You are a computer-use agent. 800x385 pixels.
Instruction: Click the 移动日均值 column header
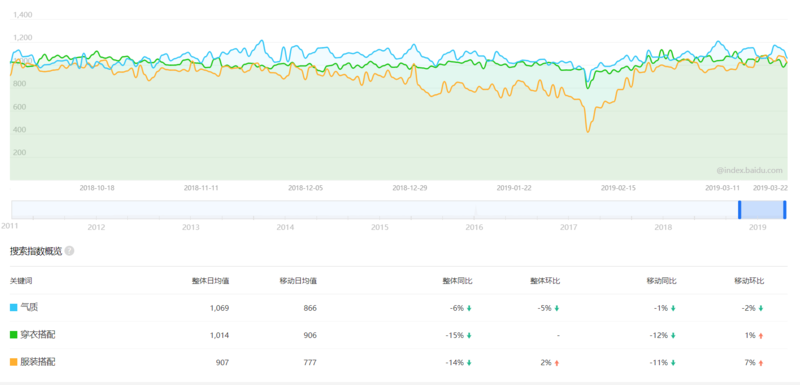click(x=298, y=280)
